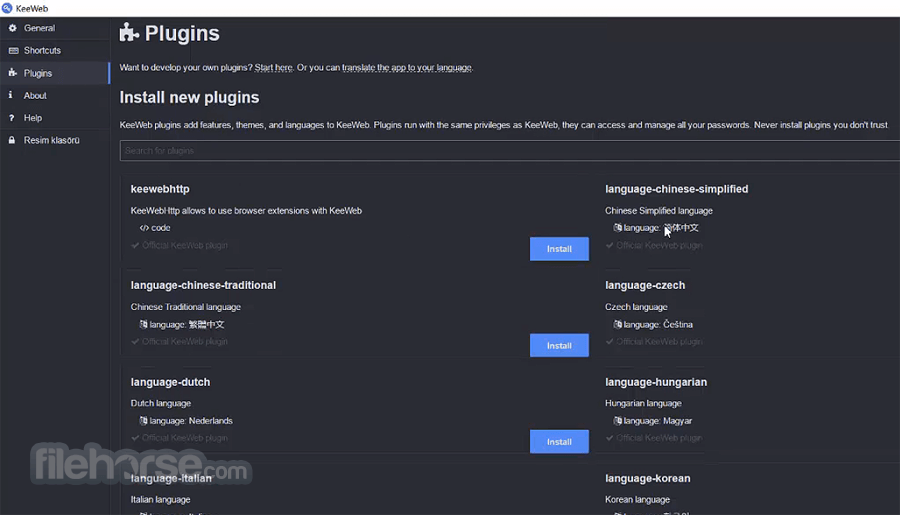
Task: Click the language-hungarian plugin title
Action: 656,382
